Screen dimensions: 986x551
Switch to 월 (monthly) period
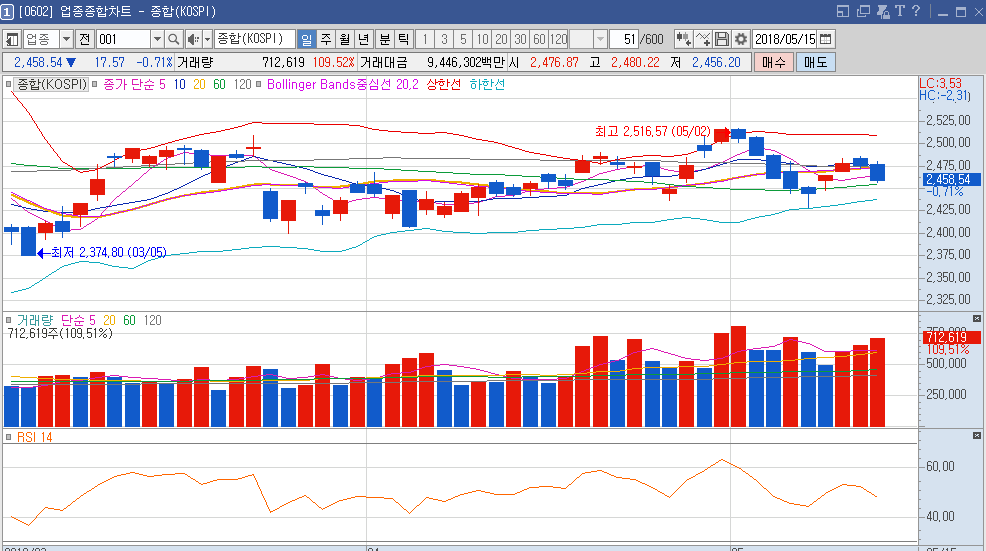[x=344, y=39]
